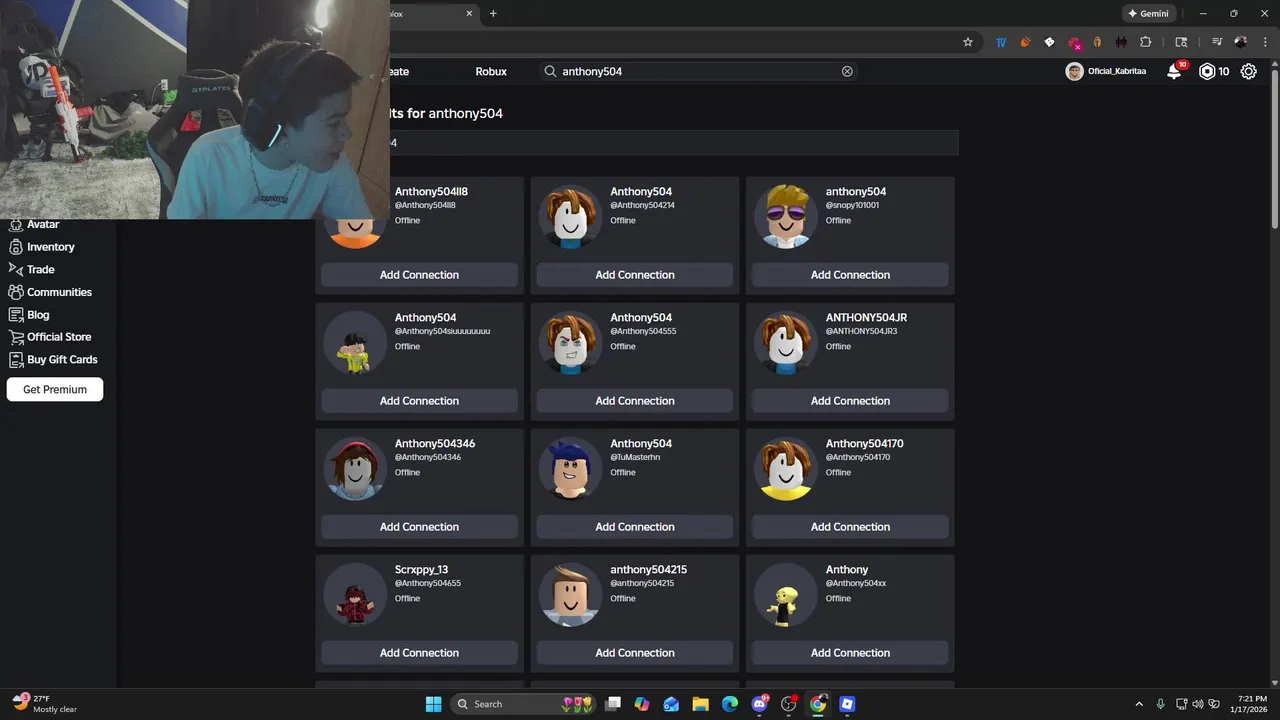Open OBS Studio on the taskbar

click(789, 704)
